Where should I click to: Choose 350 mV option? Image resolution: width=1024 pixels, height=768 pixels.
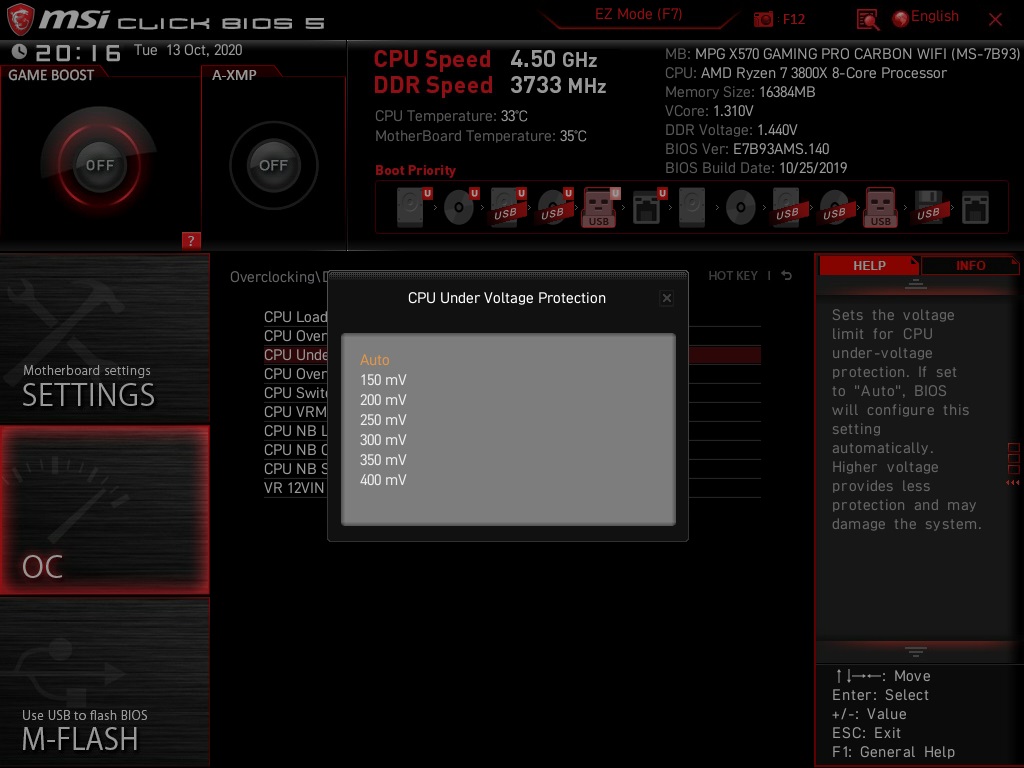click(x=383, y=460)
